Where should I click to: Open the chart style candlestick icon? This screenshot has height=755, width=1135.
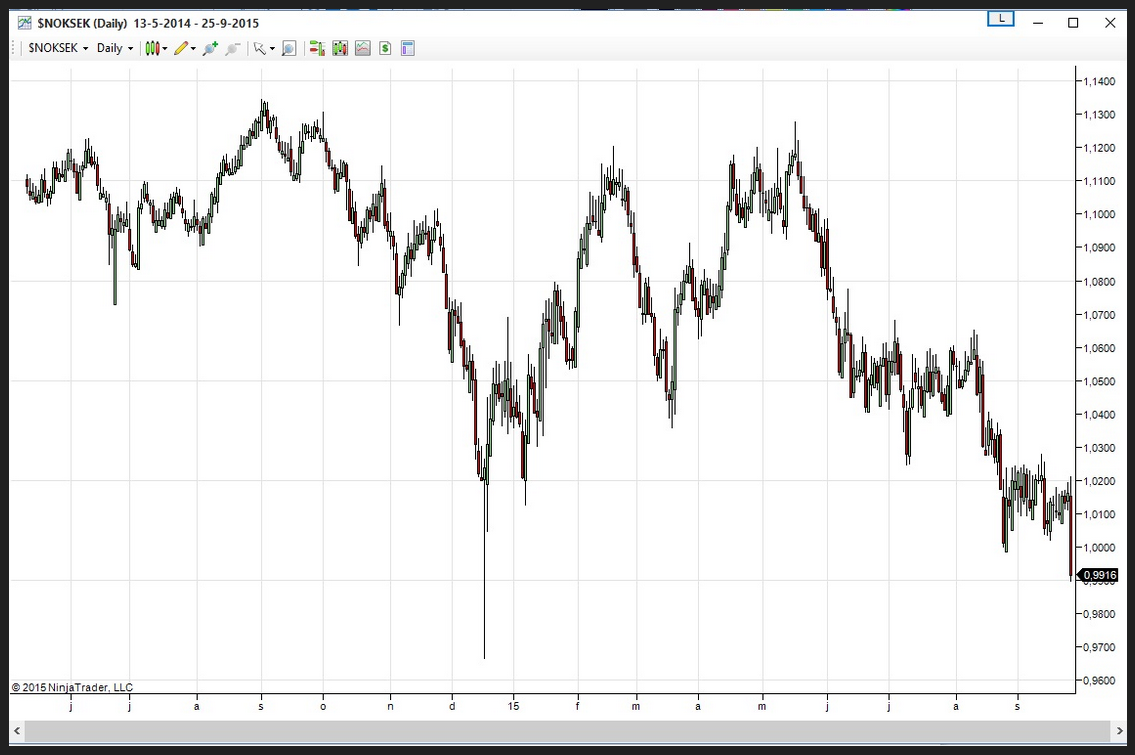(x=151, y=48)
